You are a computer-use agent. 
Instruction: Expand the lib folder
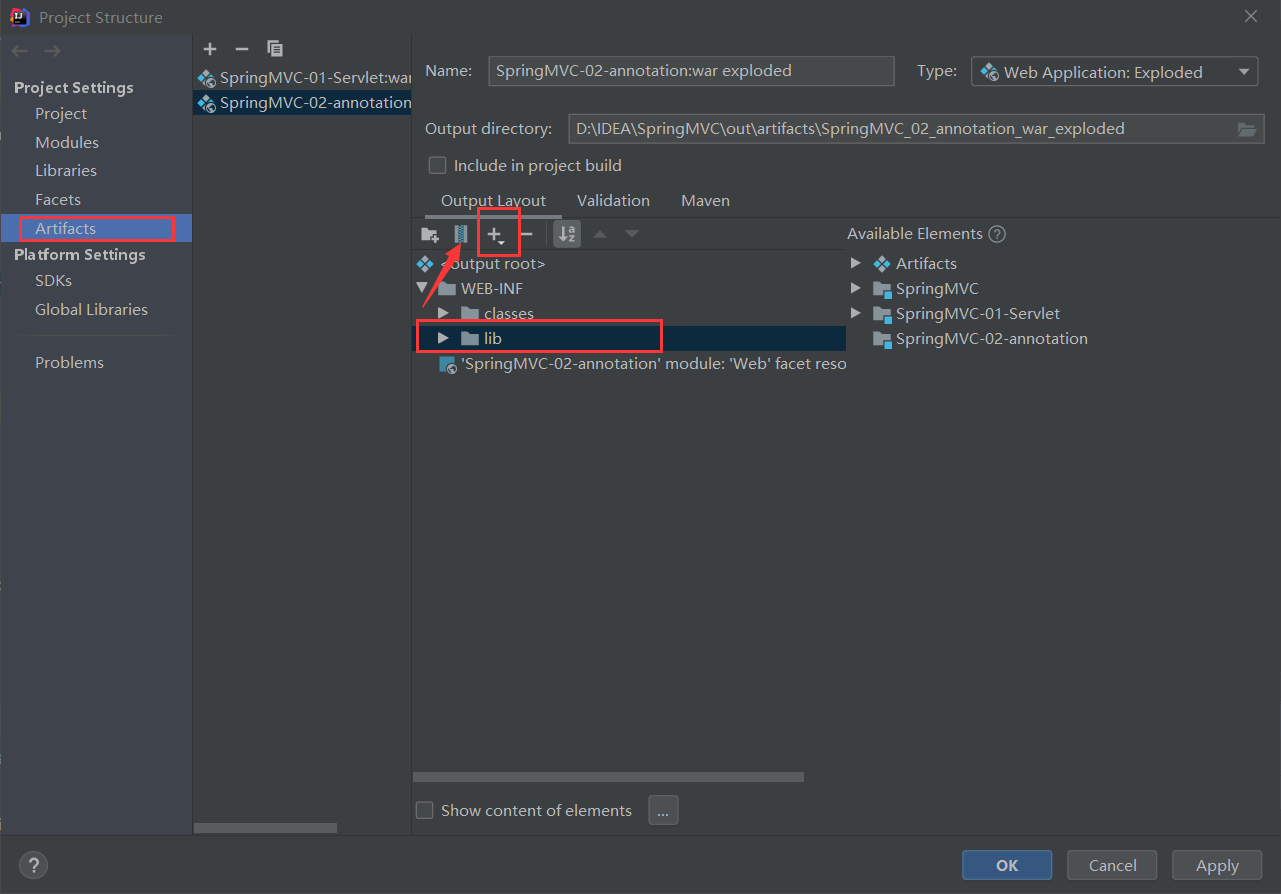click(443, 338)
